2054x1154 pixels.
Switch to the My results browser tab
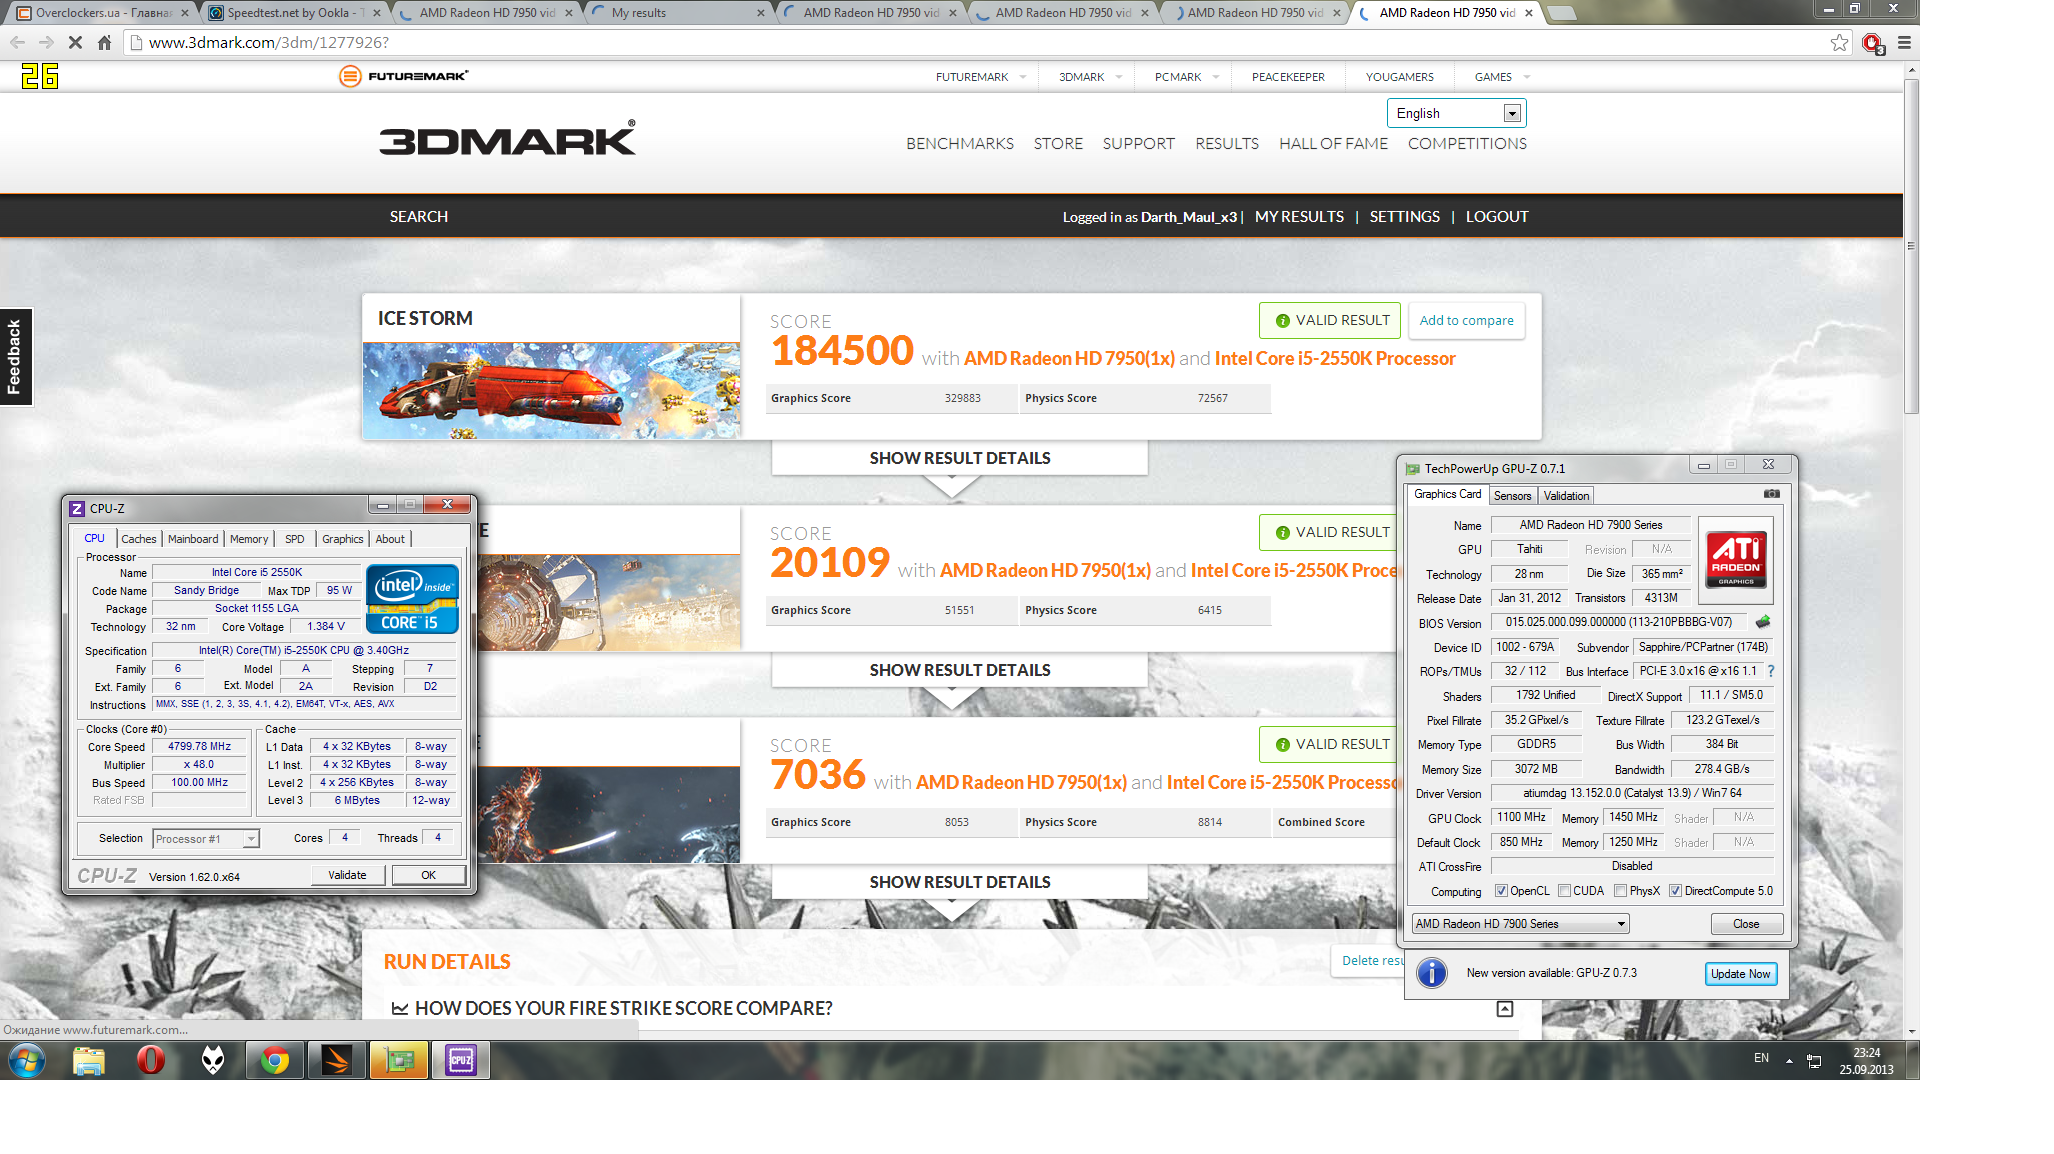676,13
